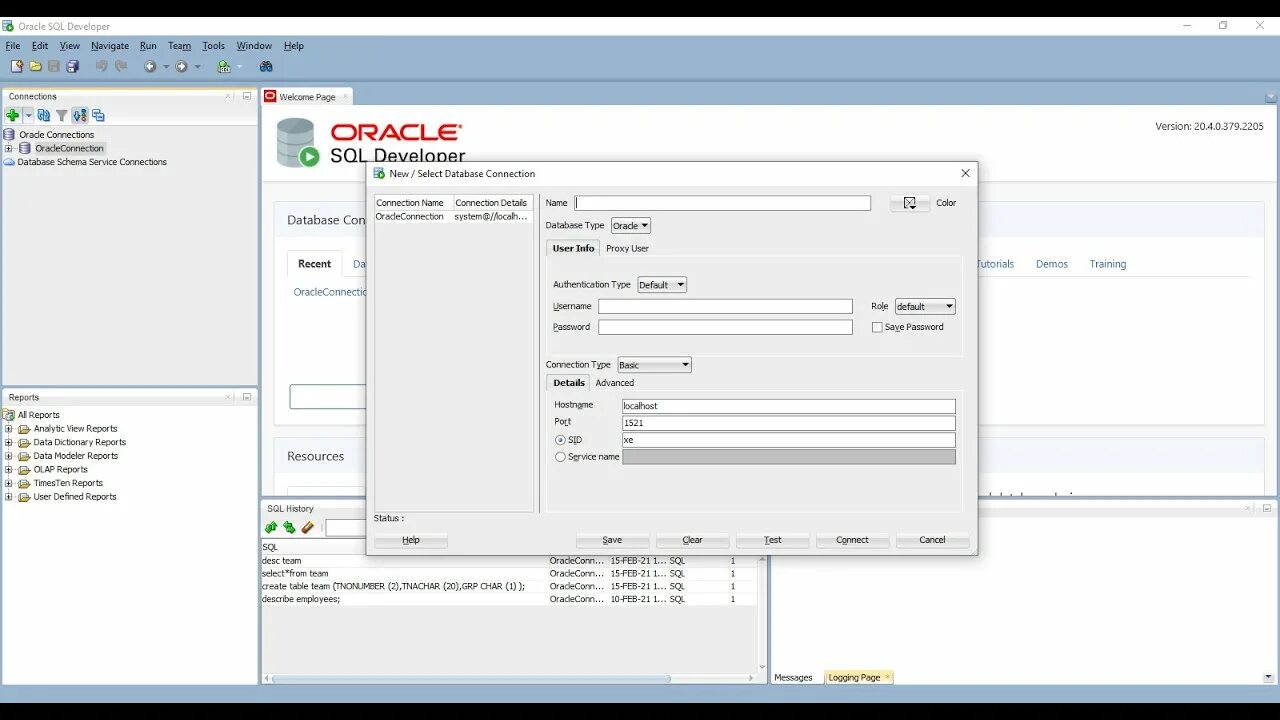Open the Tools menu

[x=214, y=46]
